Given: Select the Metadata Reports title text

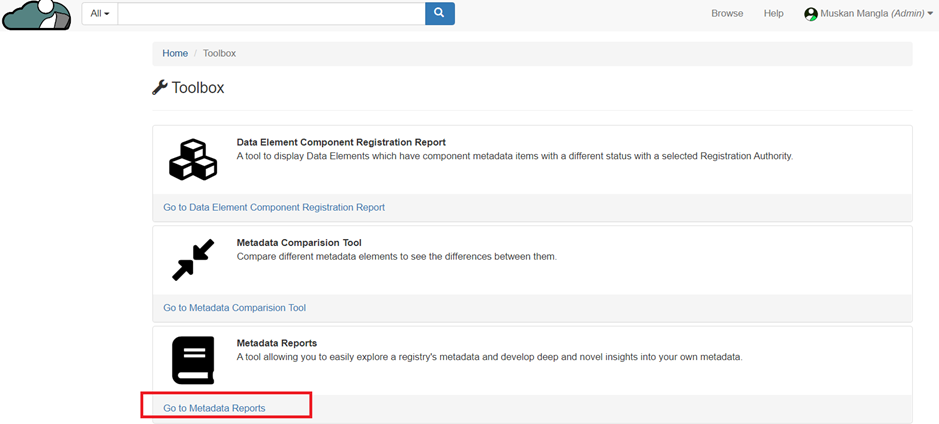Looking at the screenshot, I should click(276, 343).
